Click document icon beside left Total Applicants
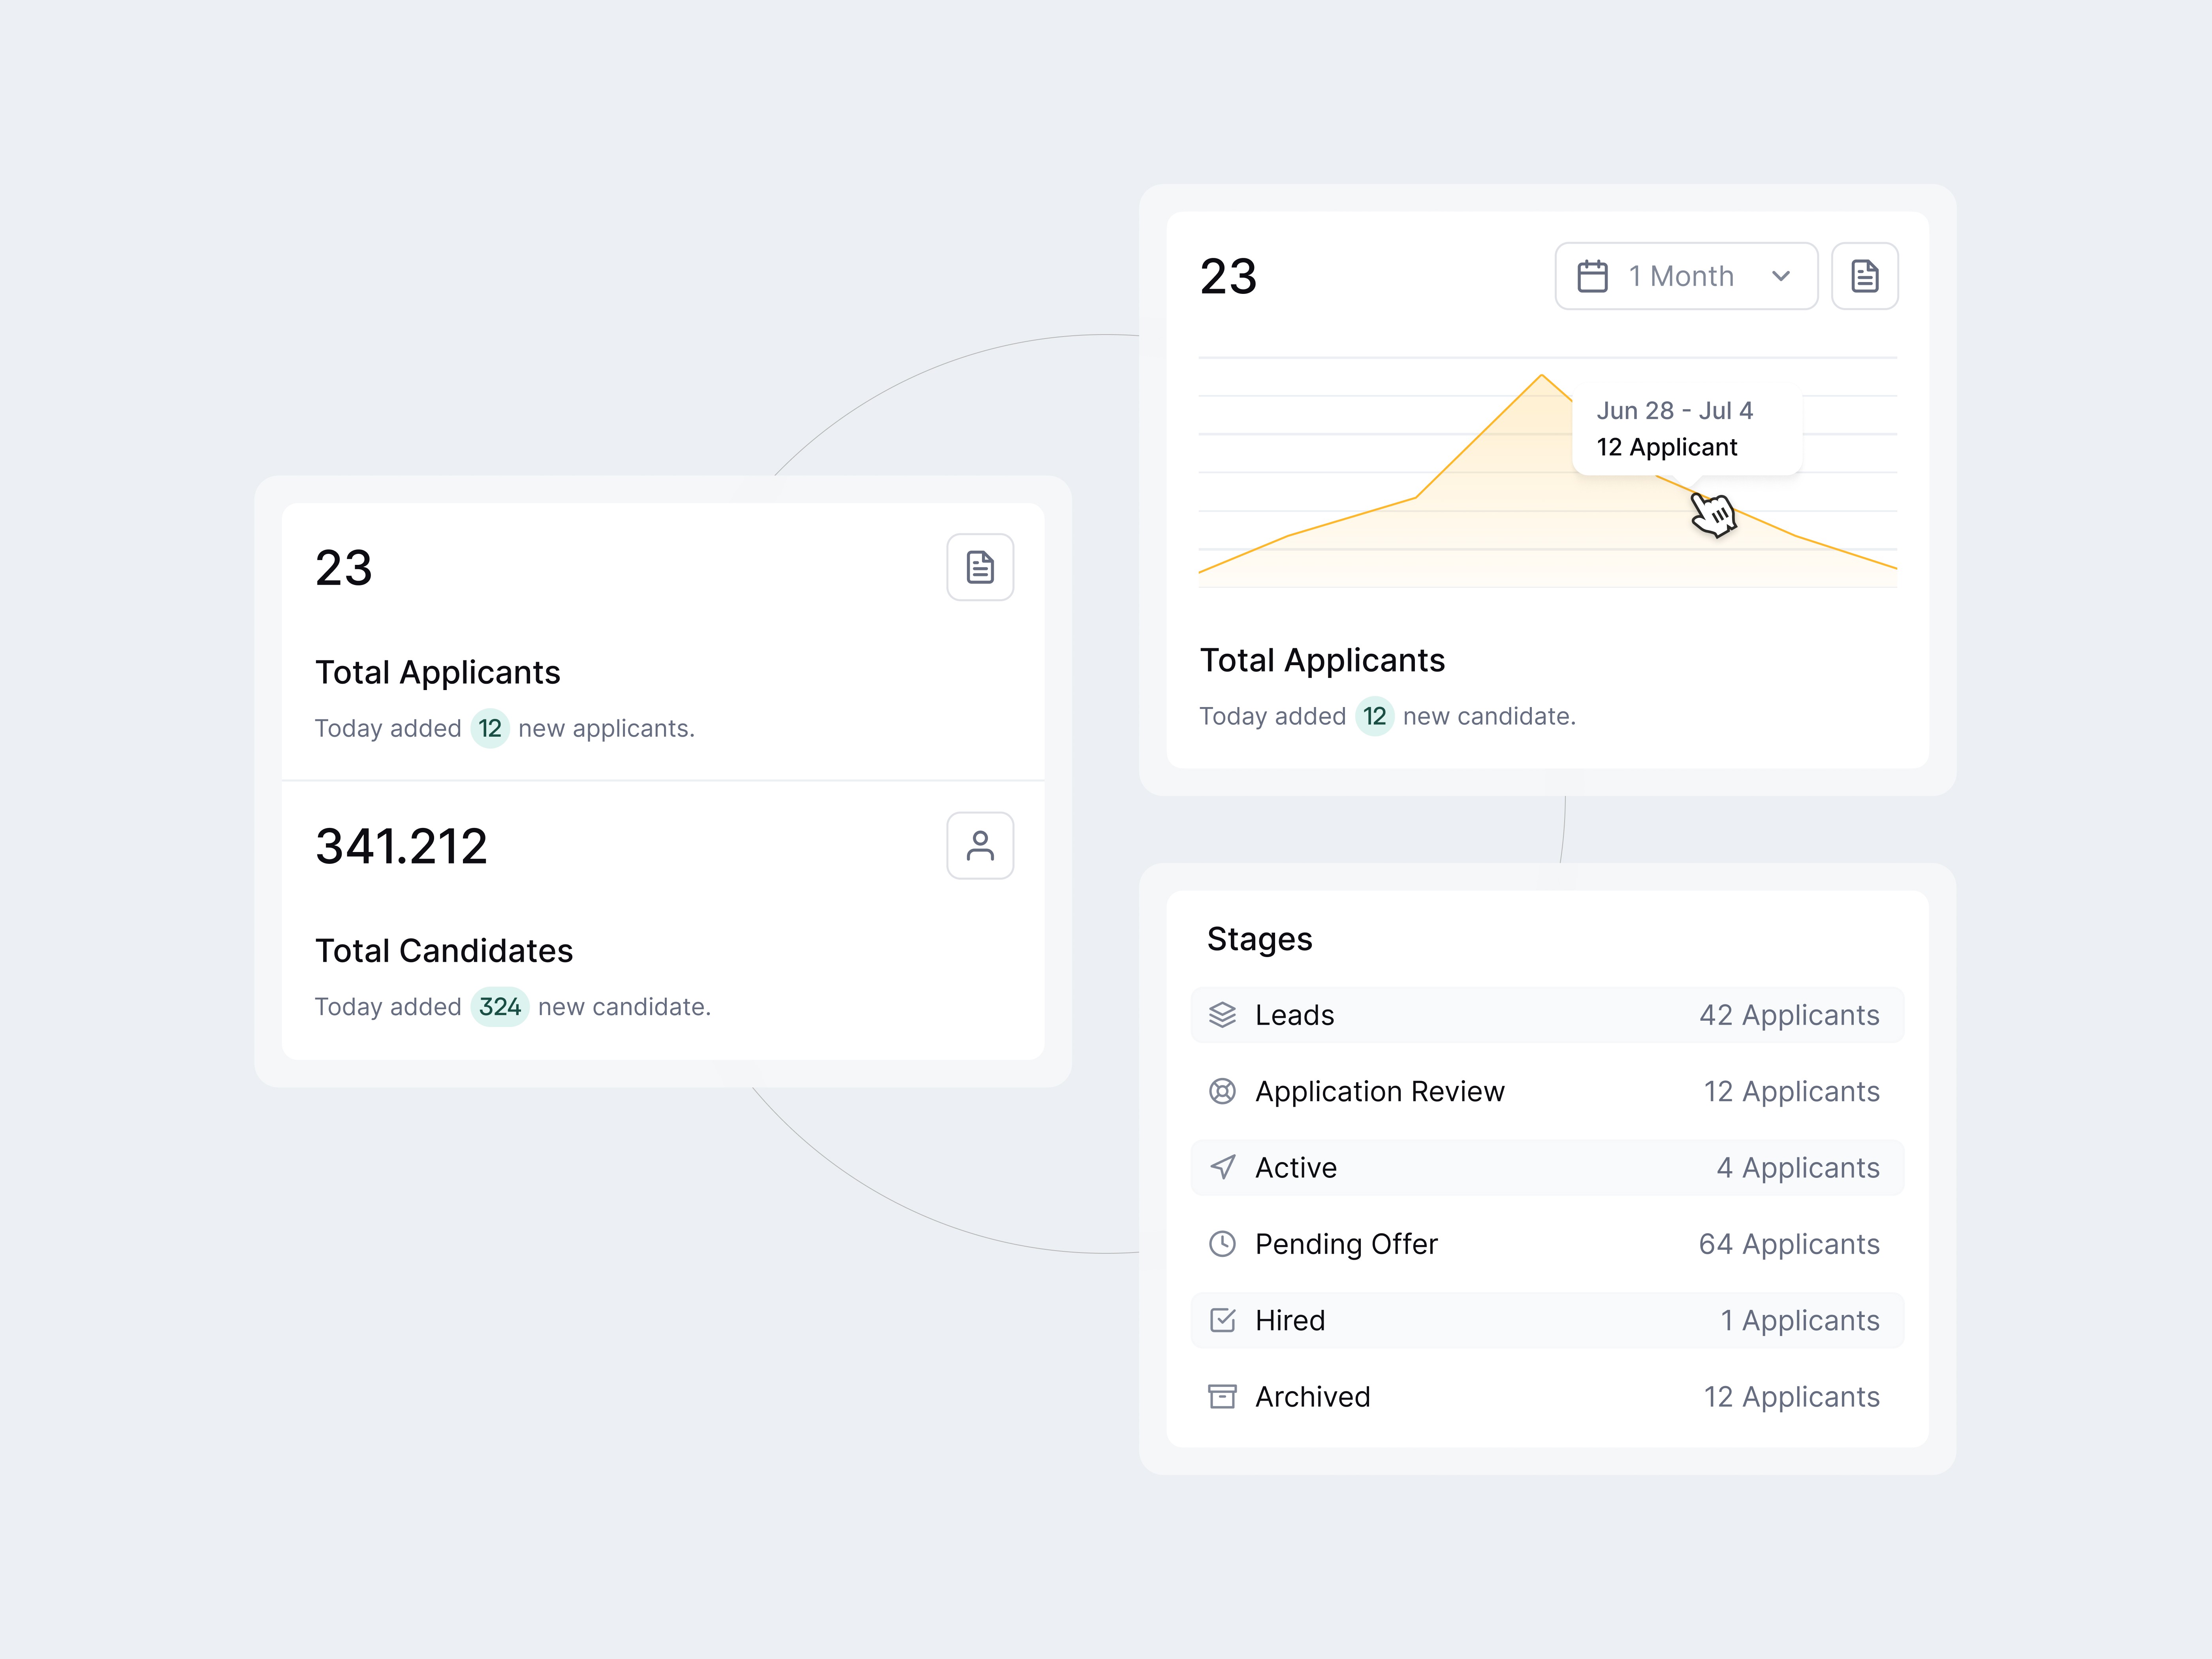 [980, 567]
